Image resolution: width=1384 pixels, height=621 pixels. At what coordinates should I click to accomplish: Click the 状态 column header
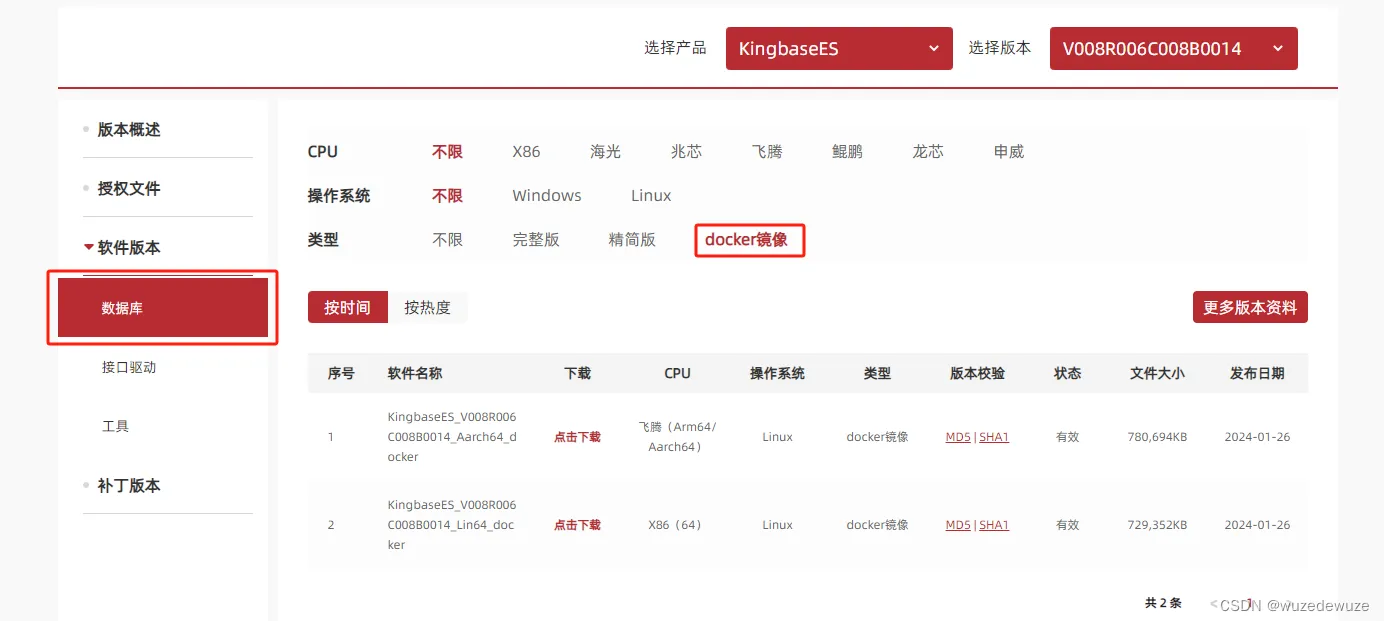(x=1067, y=373)
